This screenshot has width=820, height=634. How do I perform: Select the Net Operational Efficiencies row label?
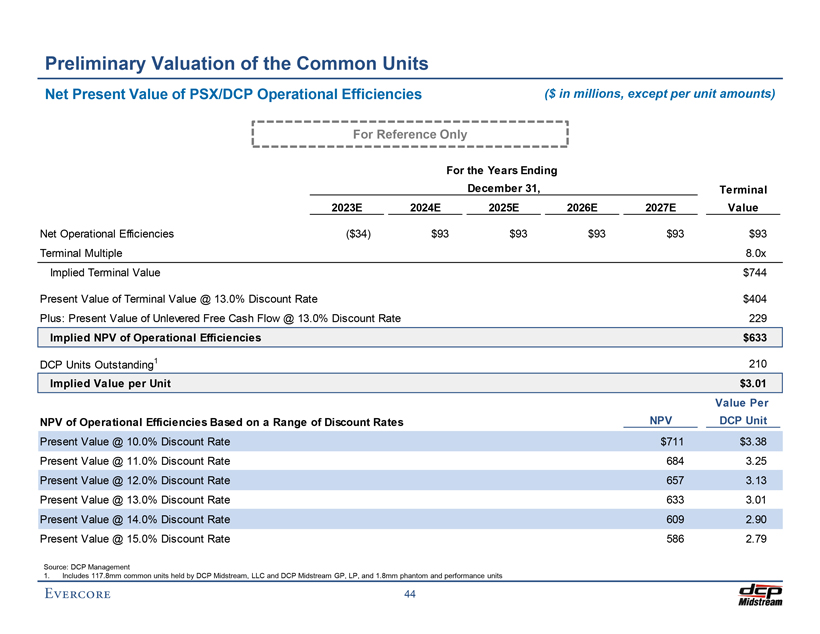107,234
